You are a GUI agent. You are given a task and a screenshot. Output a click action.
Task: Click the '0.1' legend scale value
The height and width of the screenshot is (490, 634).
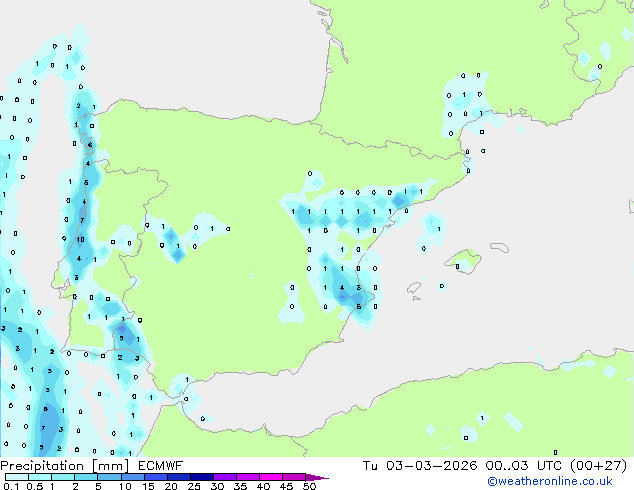pos(11,486)
